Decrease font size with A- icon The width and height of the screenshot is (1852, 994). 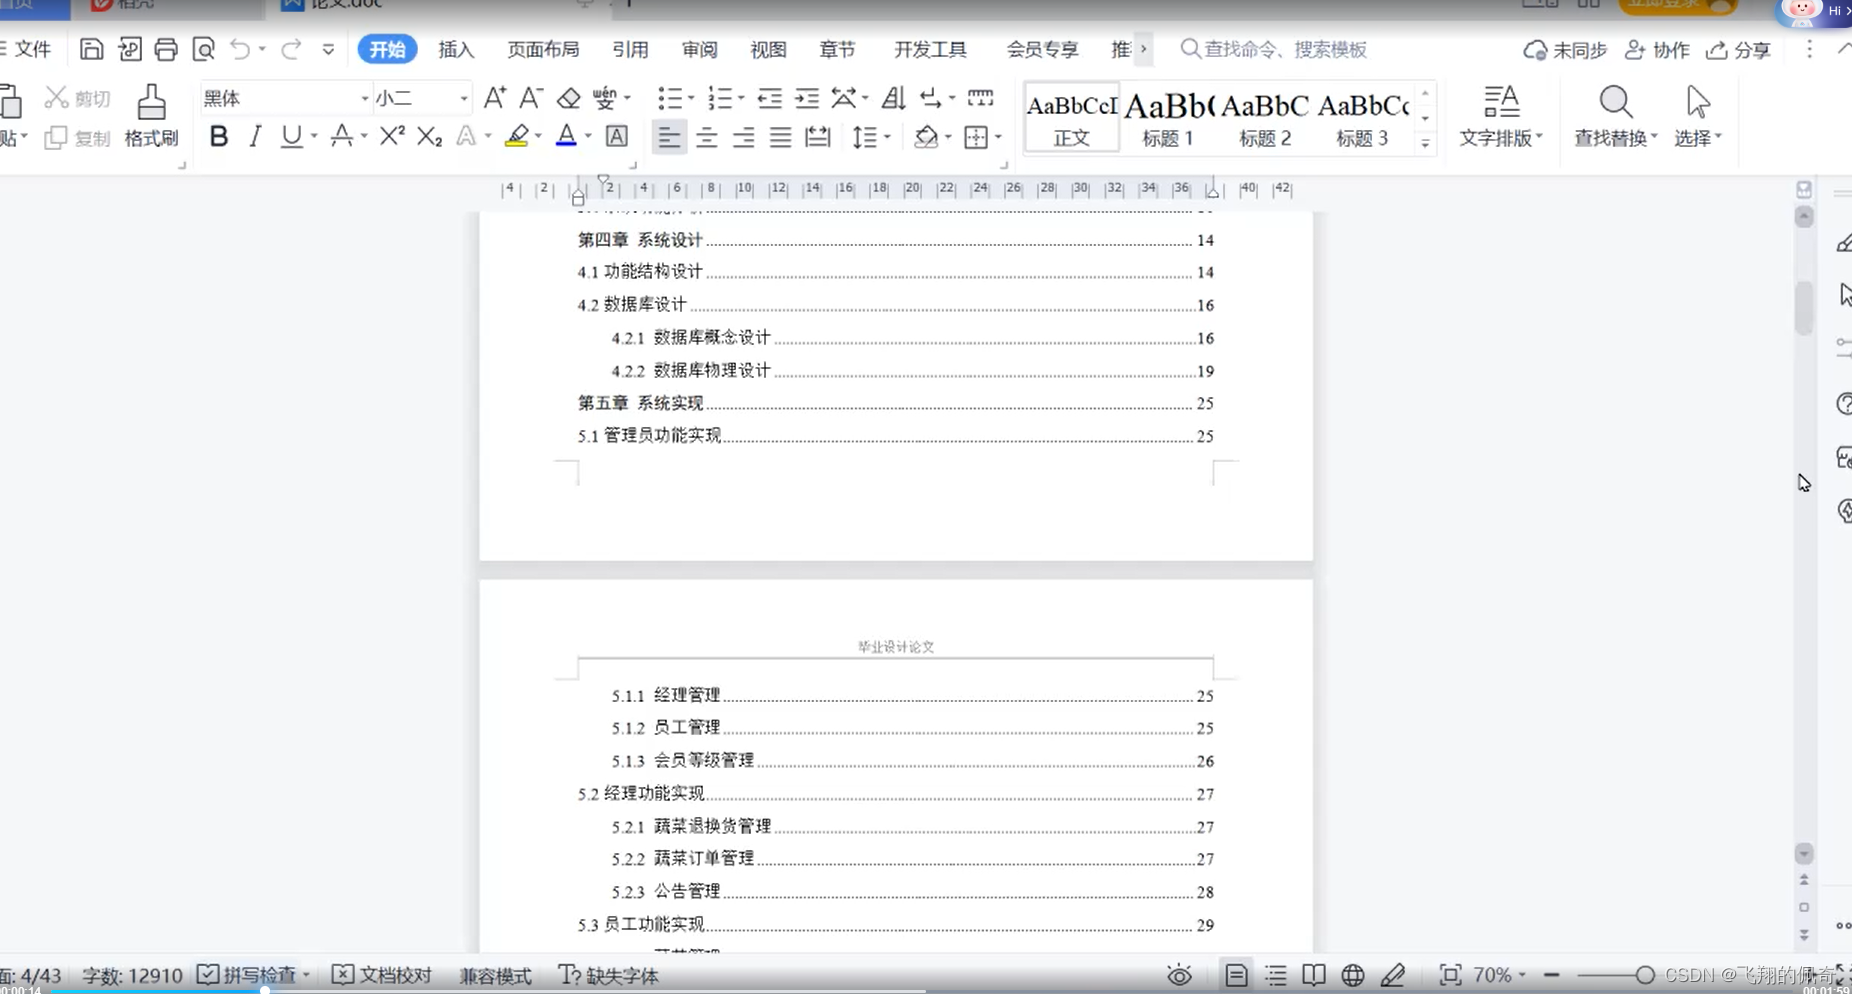coord(530,98)
